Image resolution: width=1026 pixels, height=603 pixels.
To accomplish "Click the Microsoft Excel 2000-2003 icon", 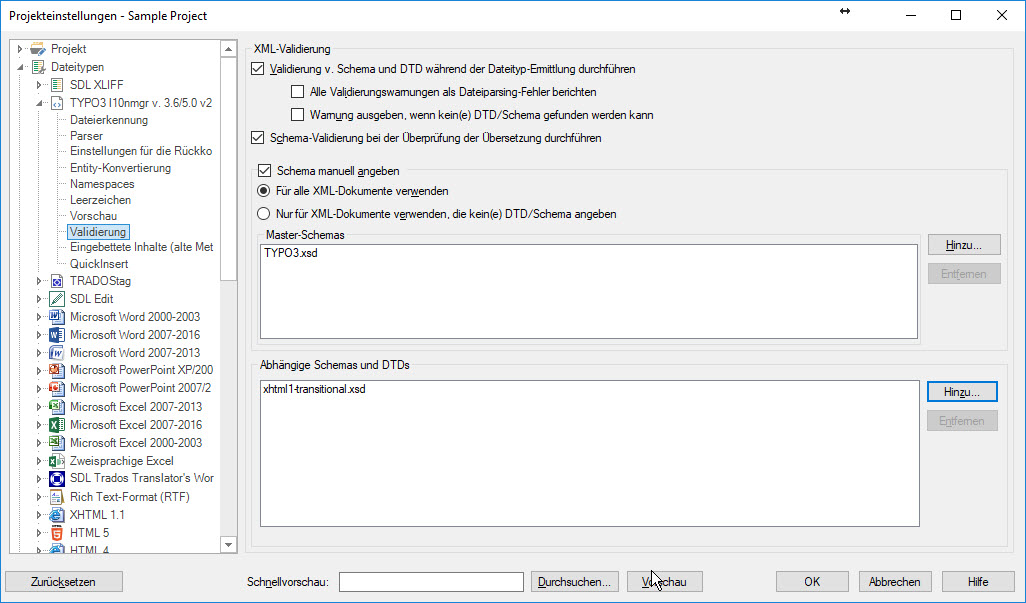I will (57, 443).
